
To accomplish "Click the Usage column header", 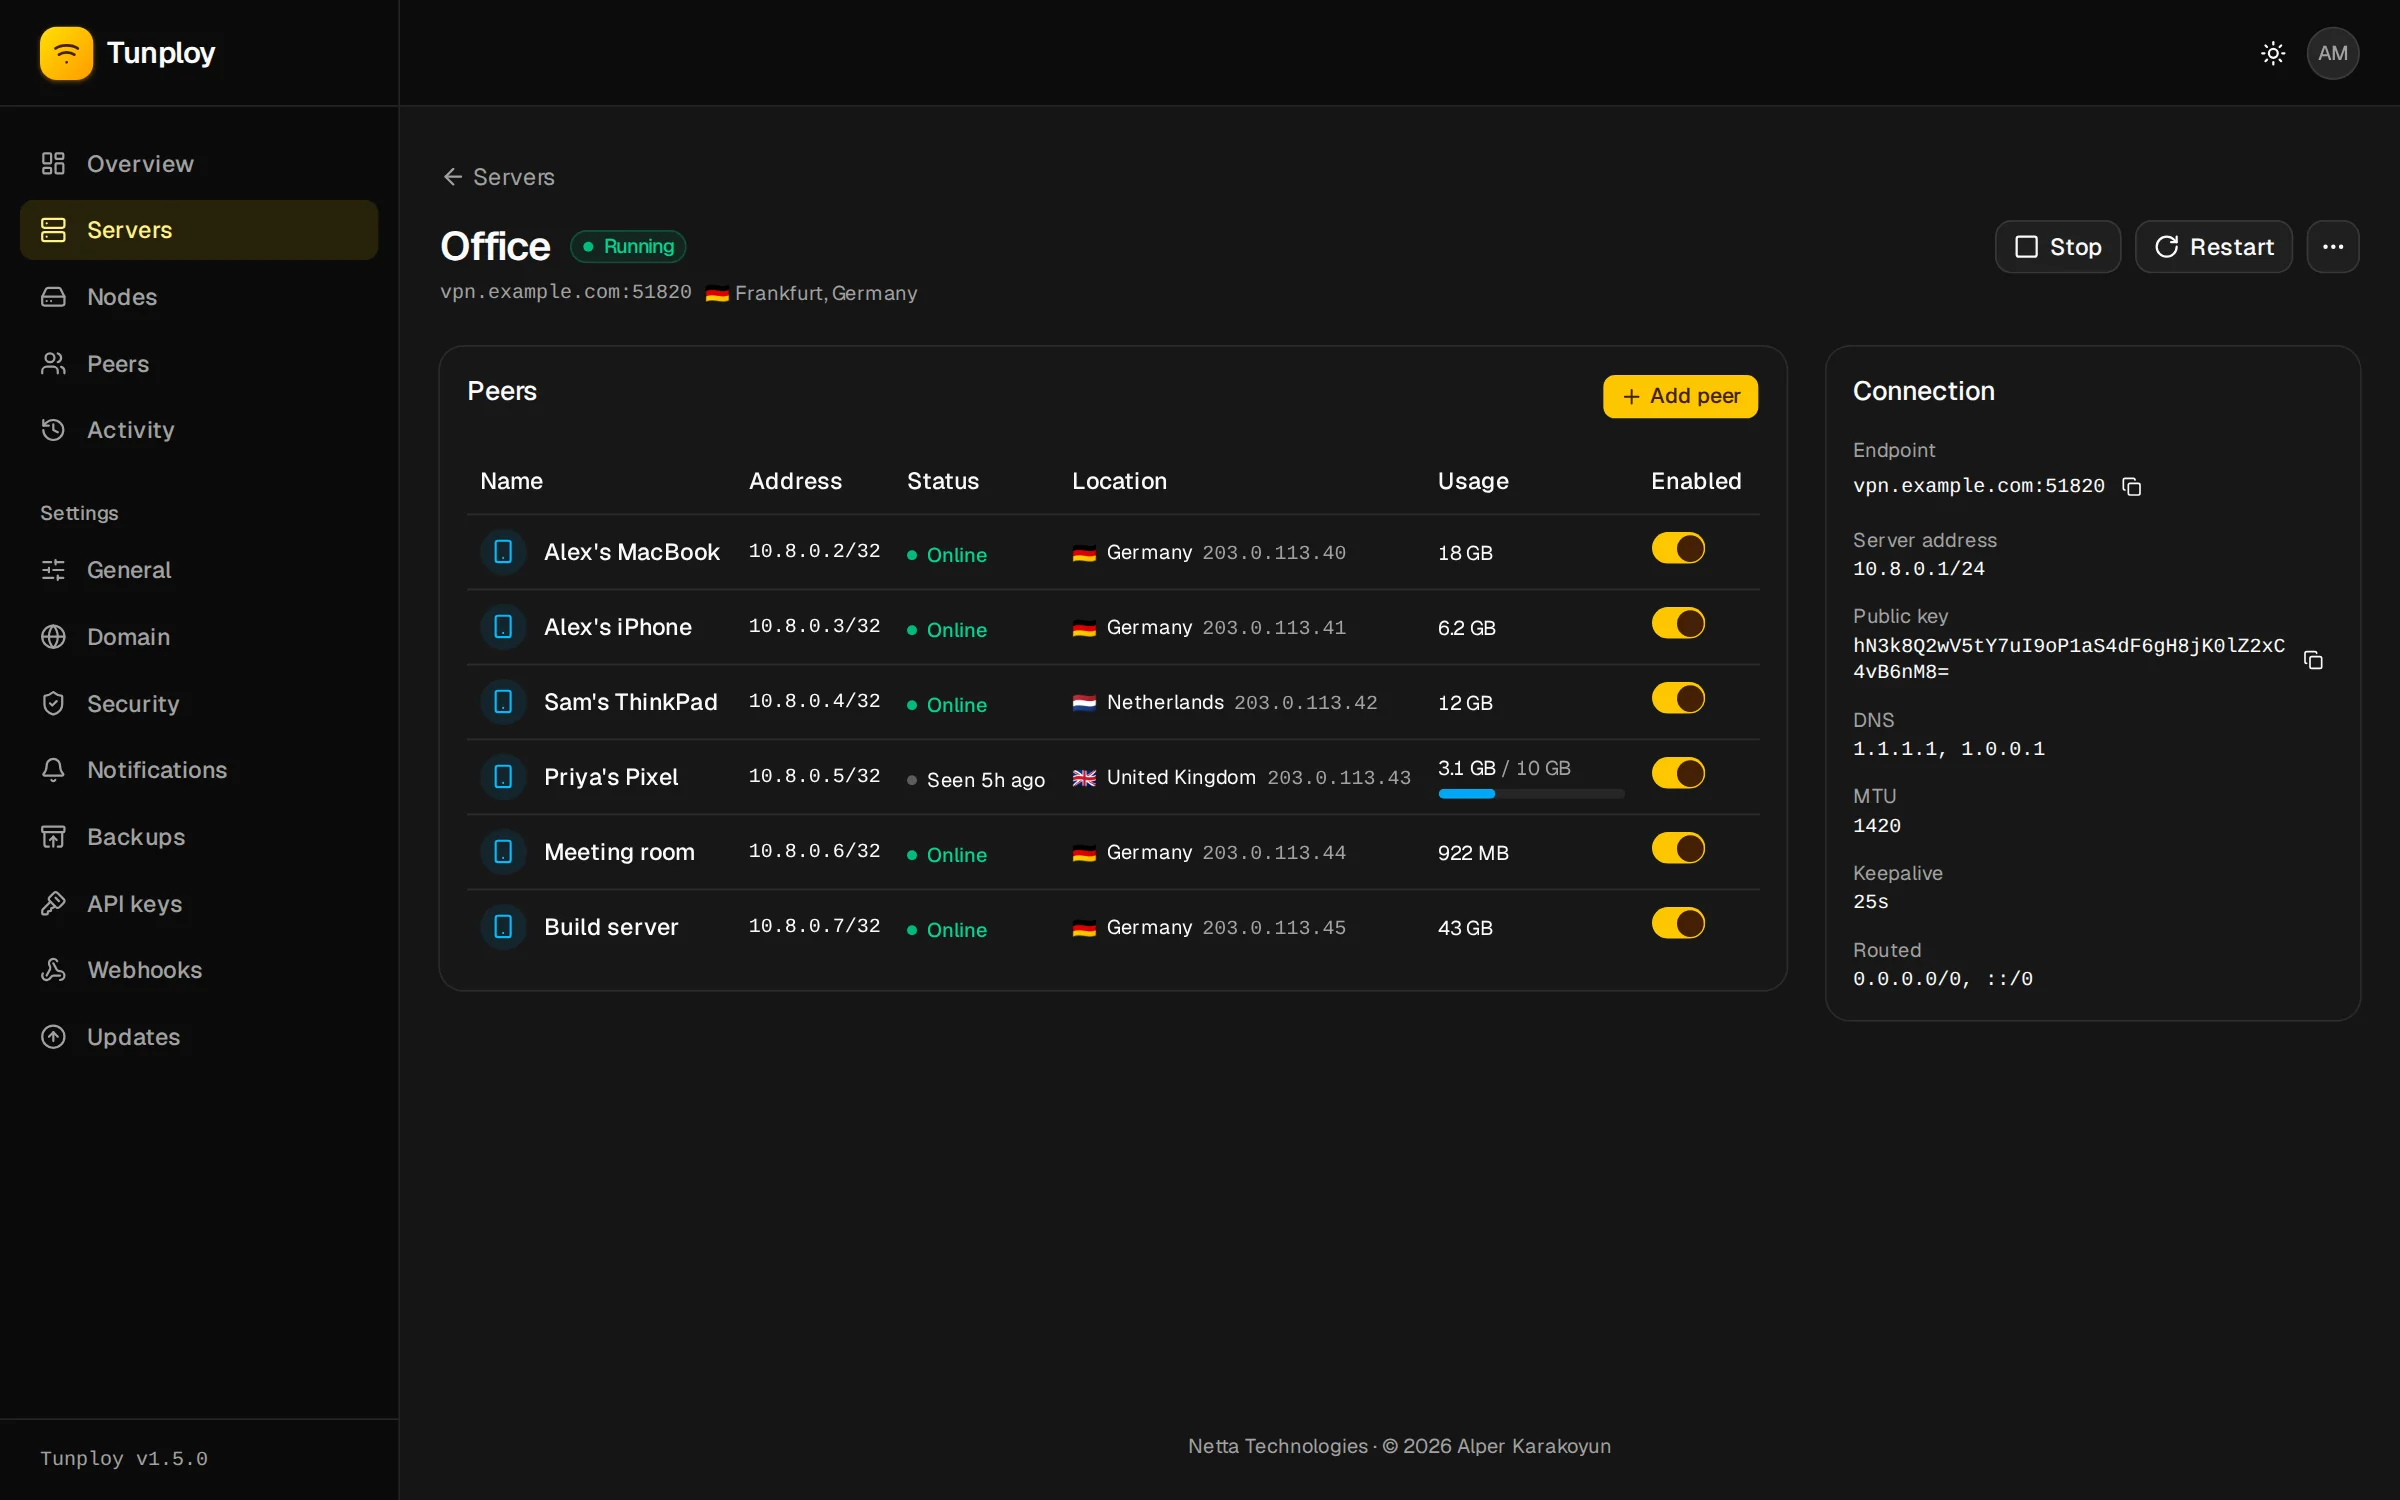I will (x=1473, y=481).
